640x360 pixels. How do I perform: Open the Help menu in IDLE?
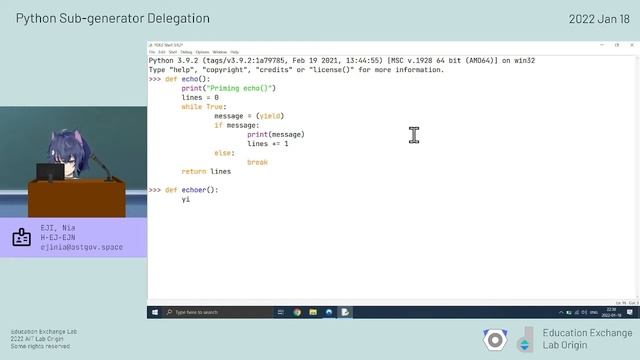pos(234,52)
